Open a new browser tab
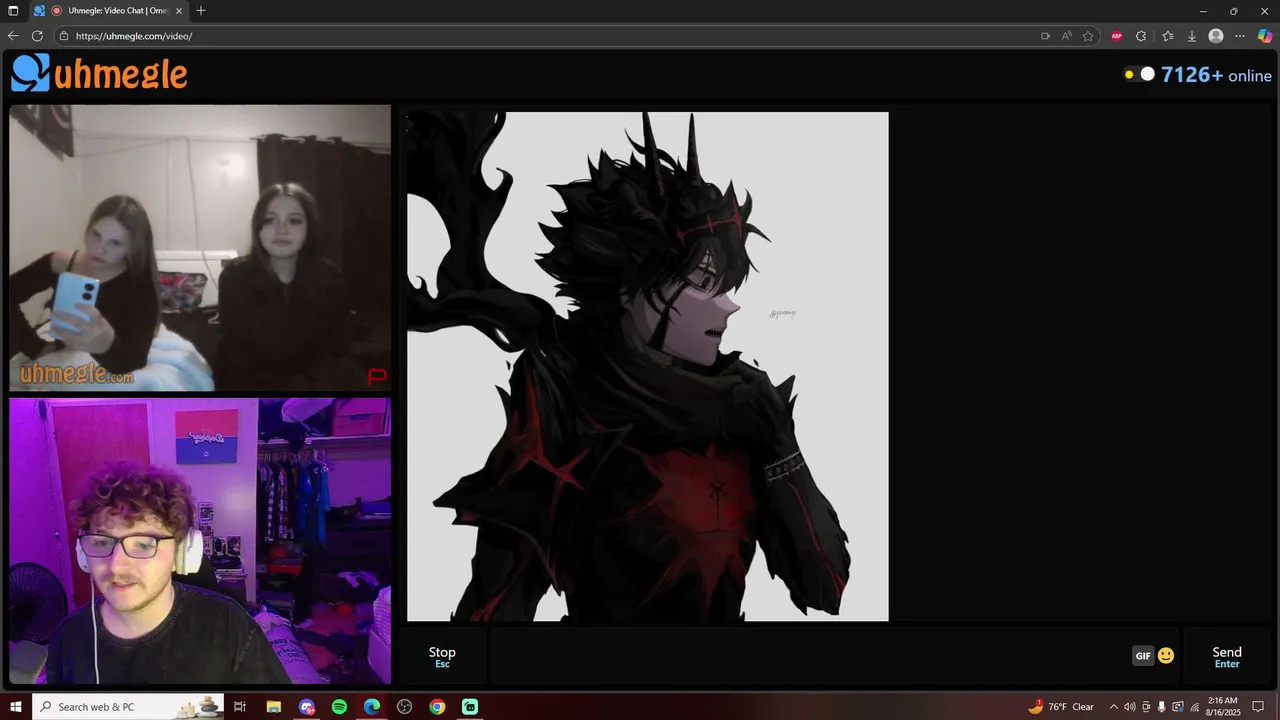Image resolution: width=1280 pixels, height=720 pixels. [x=201, y=10]
